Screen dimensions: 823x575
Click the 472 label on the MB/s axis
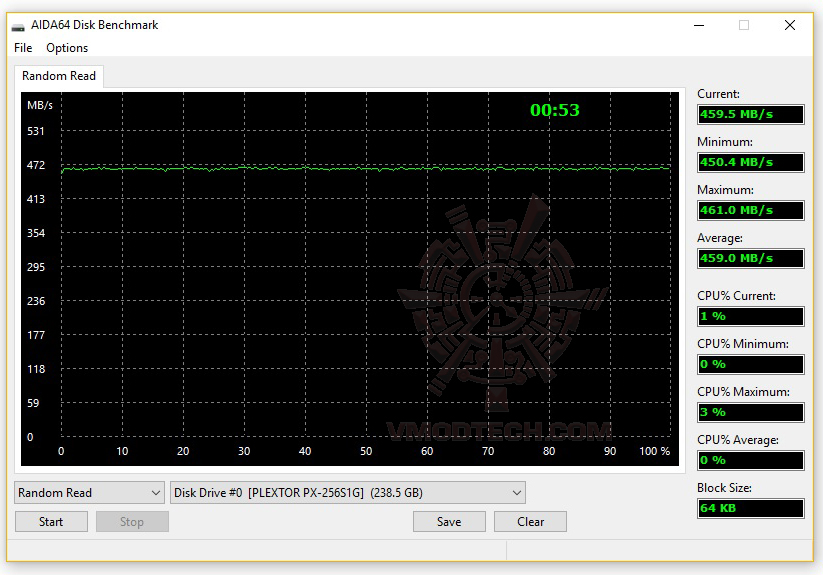36,165
